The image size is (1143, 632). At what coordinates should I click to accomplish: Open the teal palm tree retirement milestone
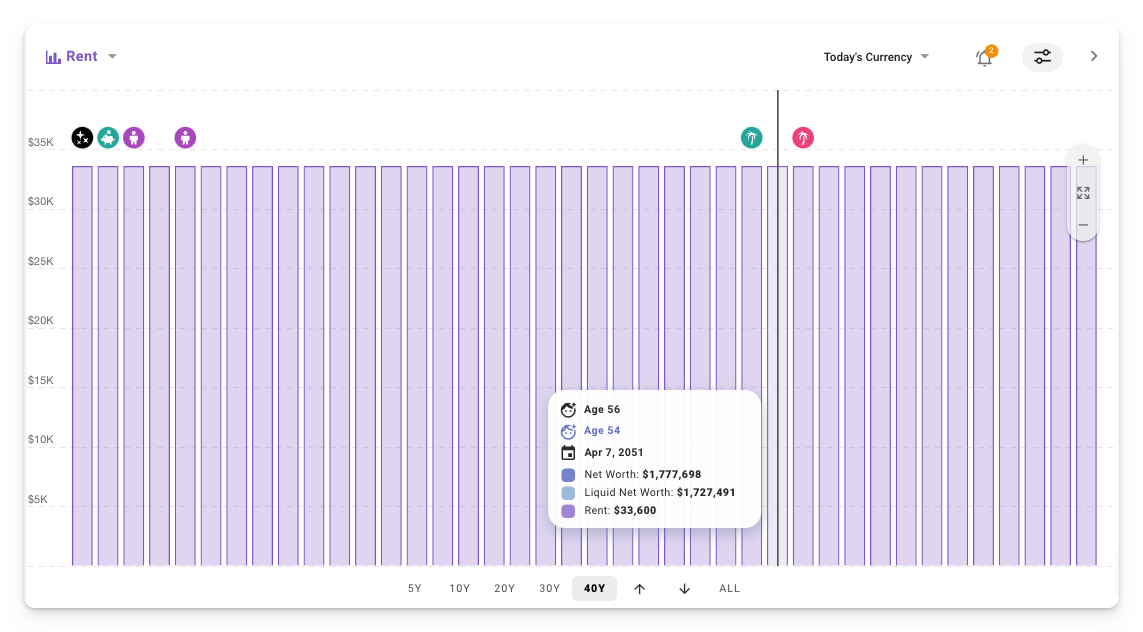pos(751,138)
